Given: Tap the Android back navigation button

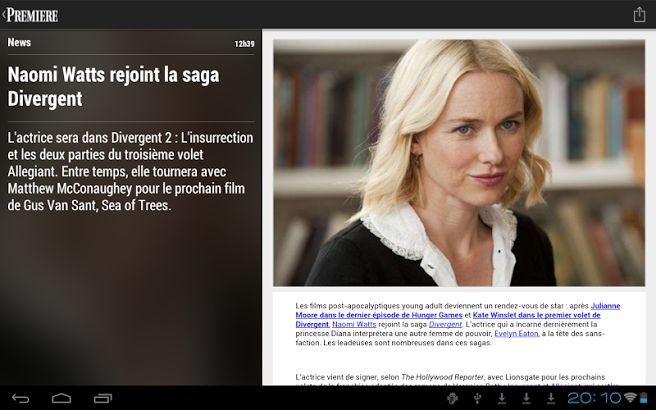Looking at the screenshot, I should (20, 398).
